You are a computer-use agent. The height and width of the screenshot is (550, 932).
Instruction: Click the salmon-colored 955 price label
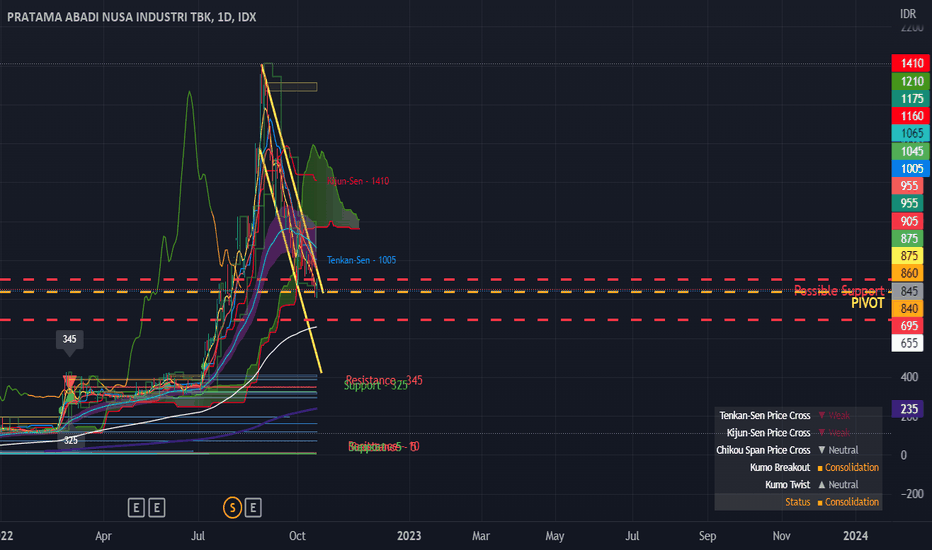(x=908, y=186)
